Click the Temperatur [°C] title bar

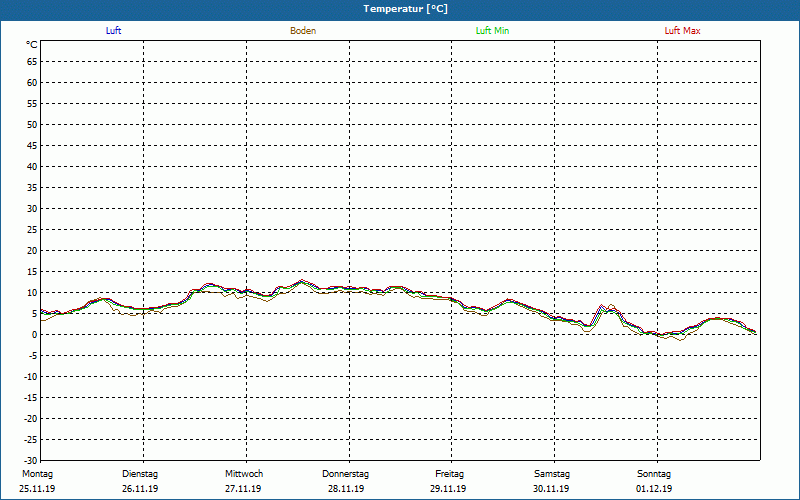tap(400, 9)
